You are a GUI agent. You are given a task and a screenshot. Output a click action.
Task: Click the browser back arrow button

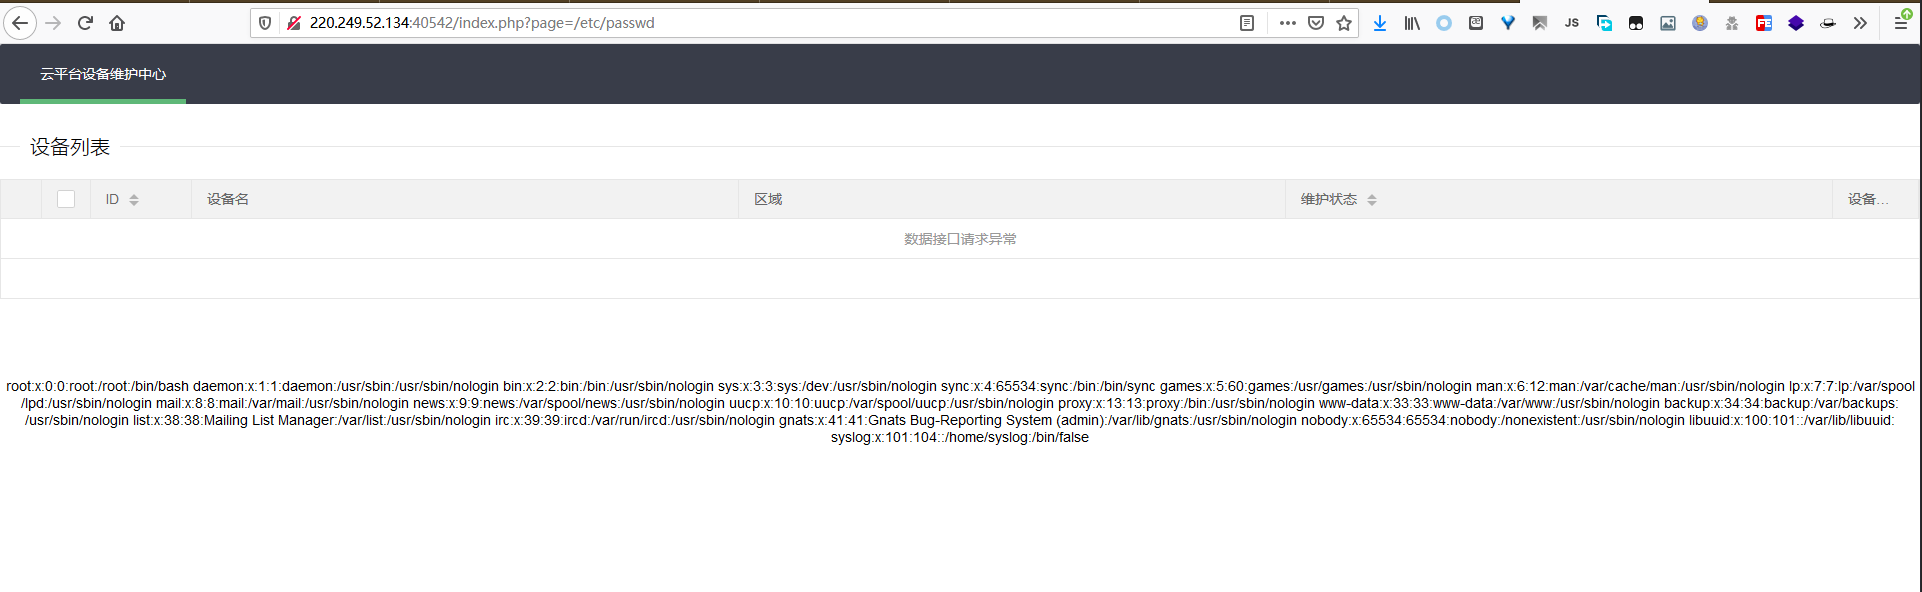click(20, 23)
